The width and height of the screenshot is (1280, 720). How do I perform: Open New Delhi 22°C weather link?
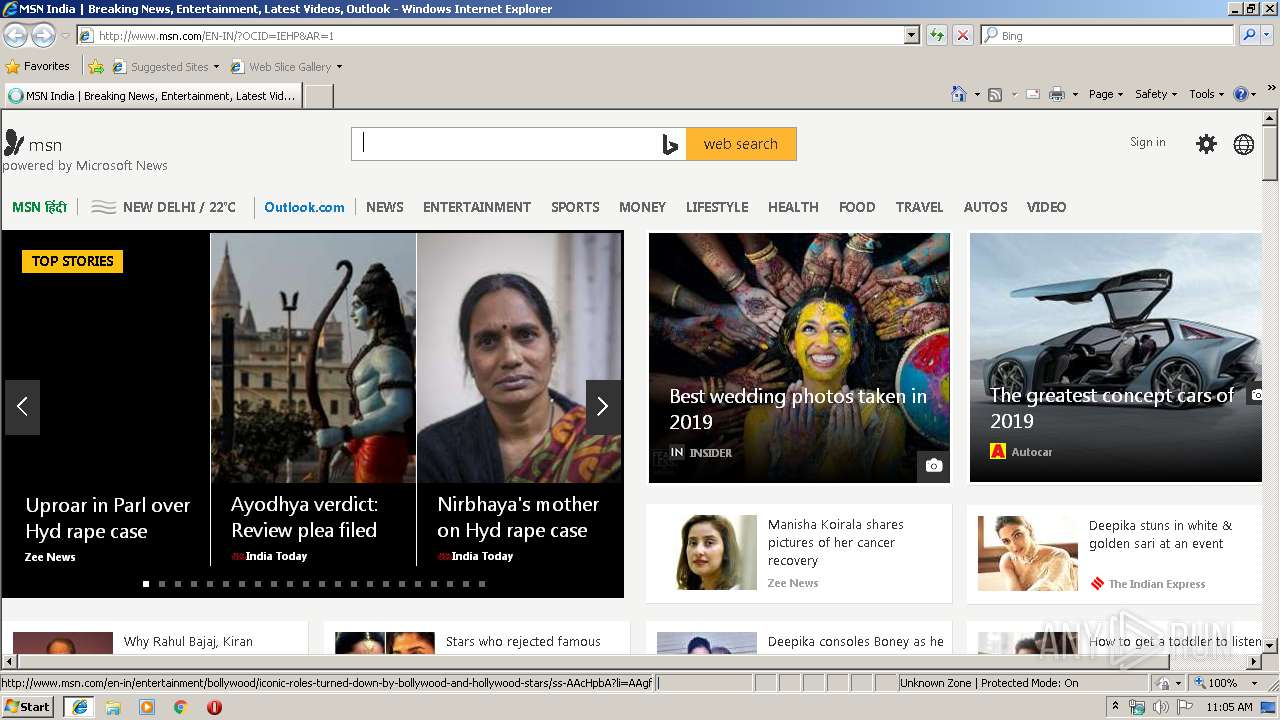click(x=164, y=207)
